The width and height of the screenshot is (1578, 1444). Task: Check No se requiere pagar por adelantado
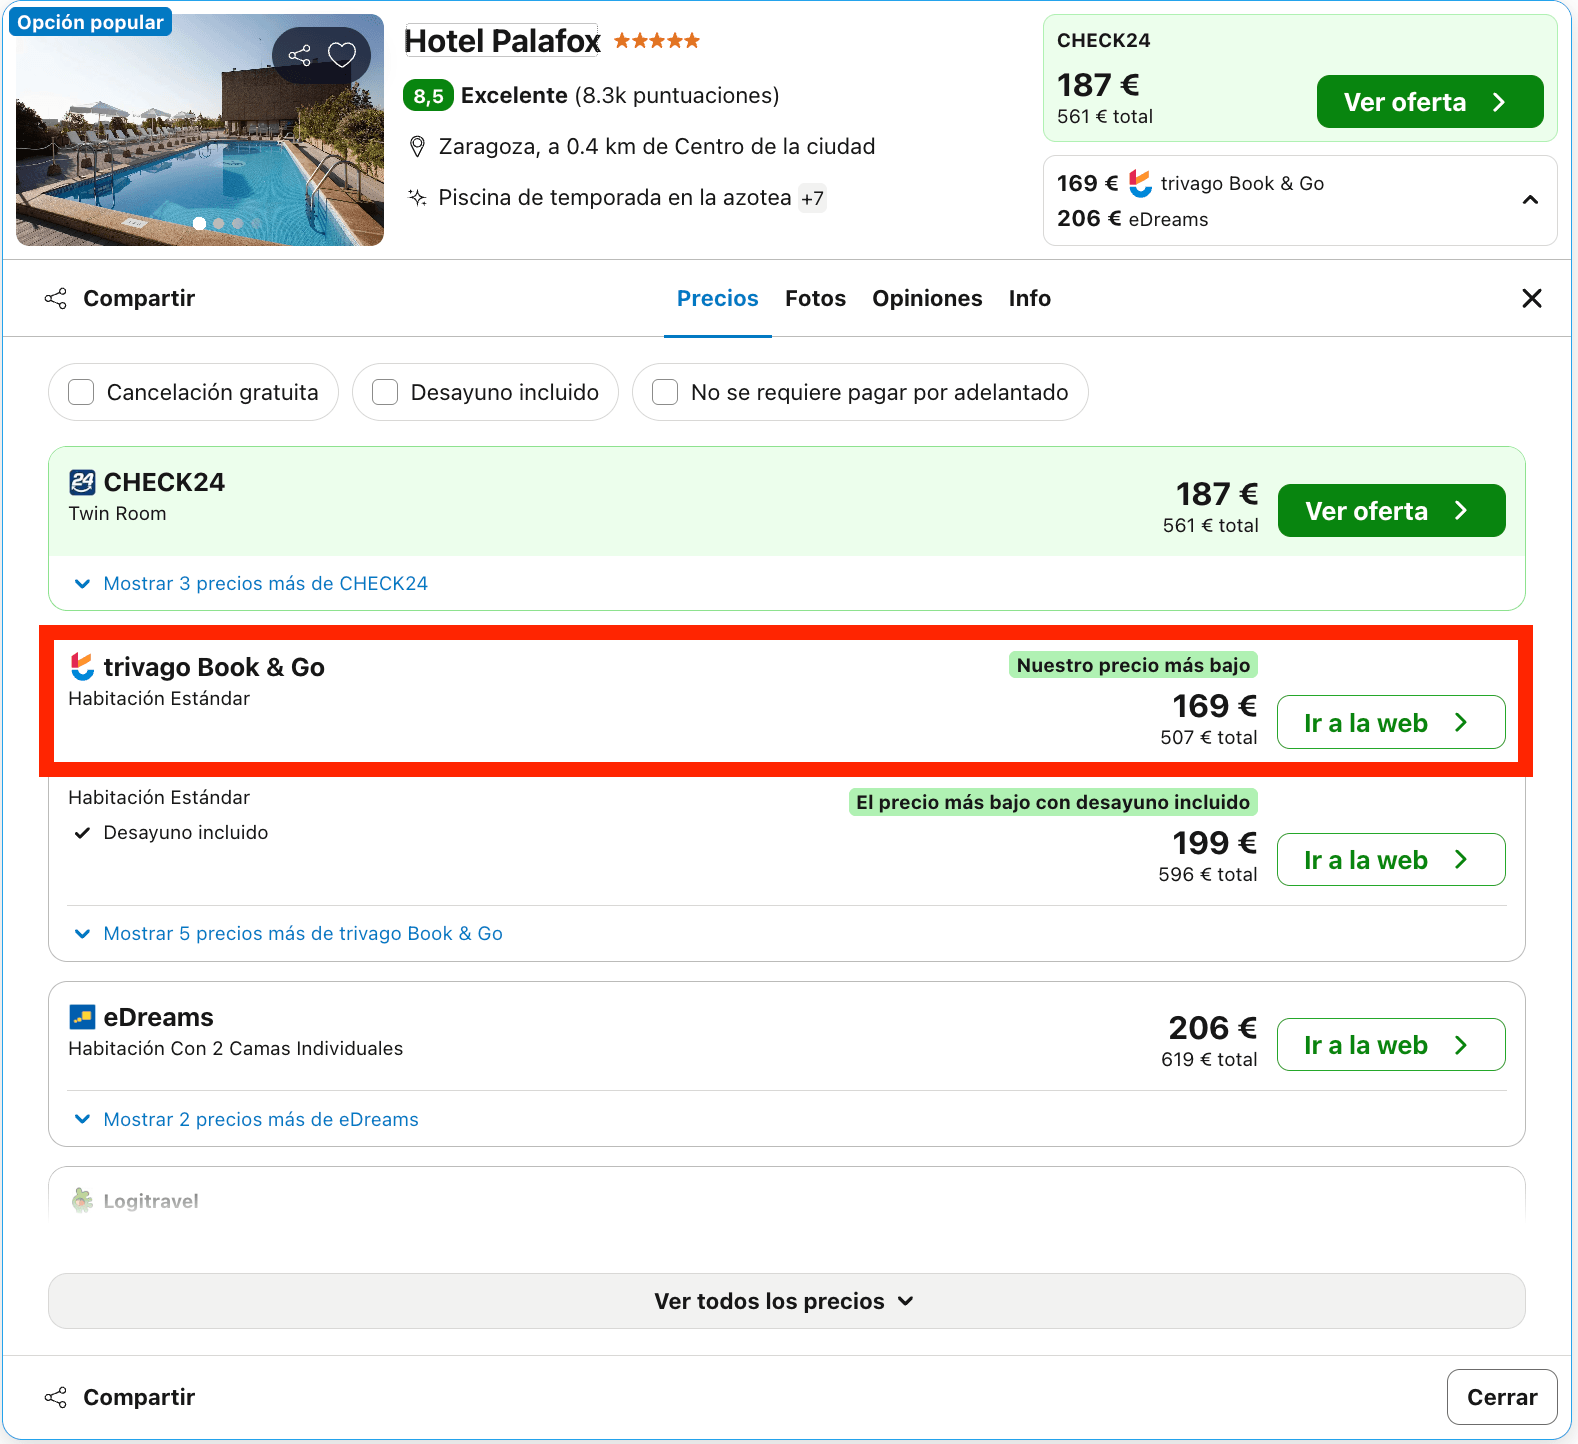665,392
